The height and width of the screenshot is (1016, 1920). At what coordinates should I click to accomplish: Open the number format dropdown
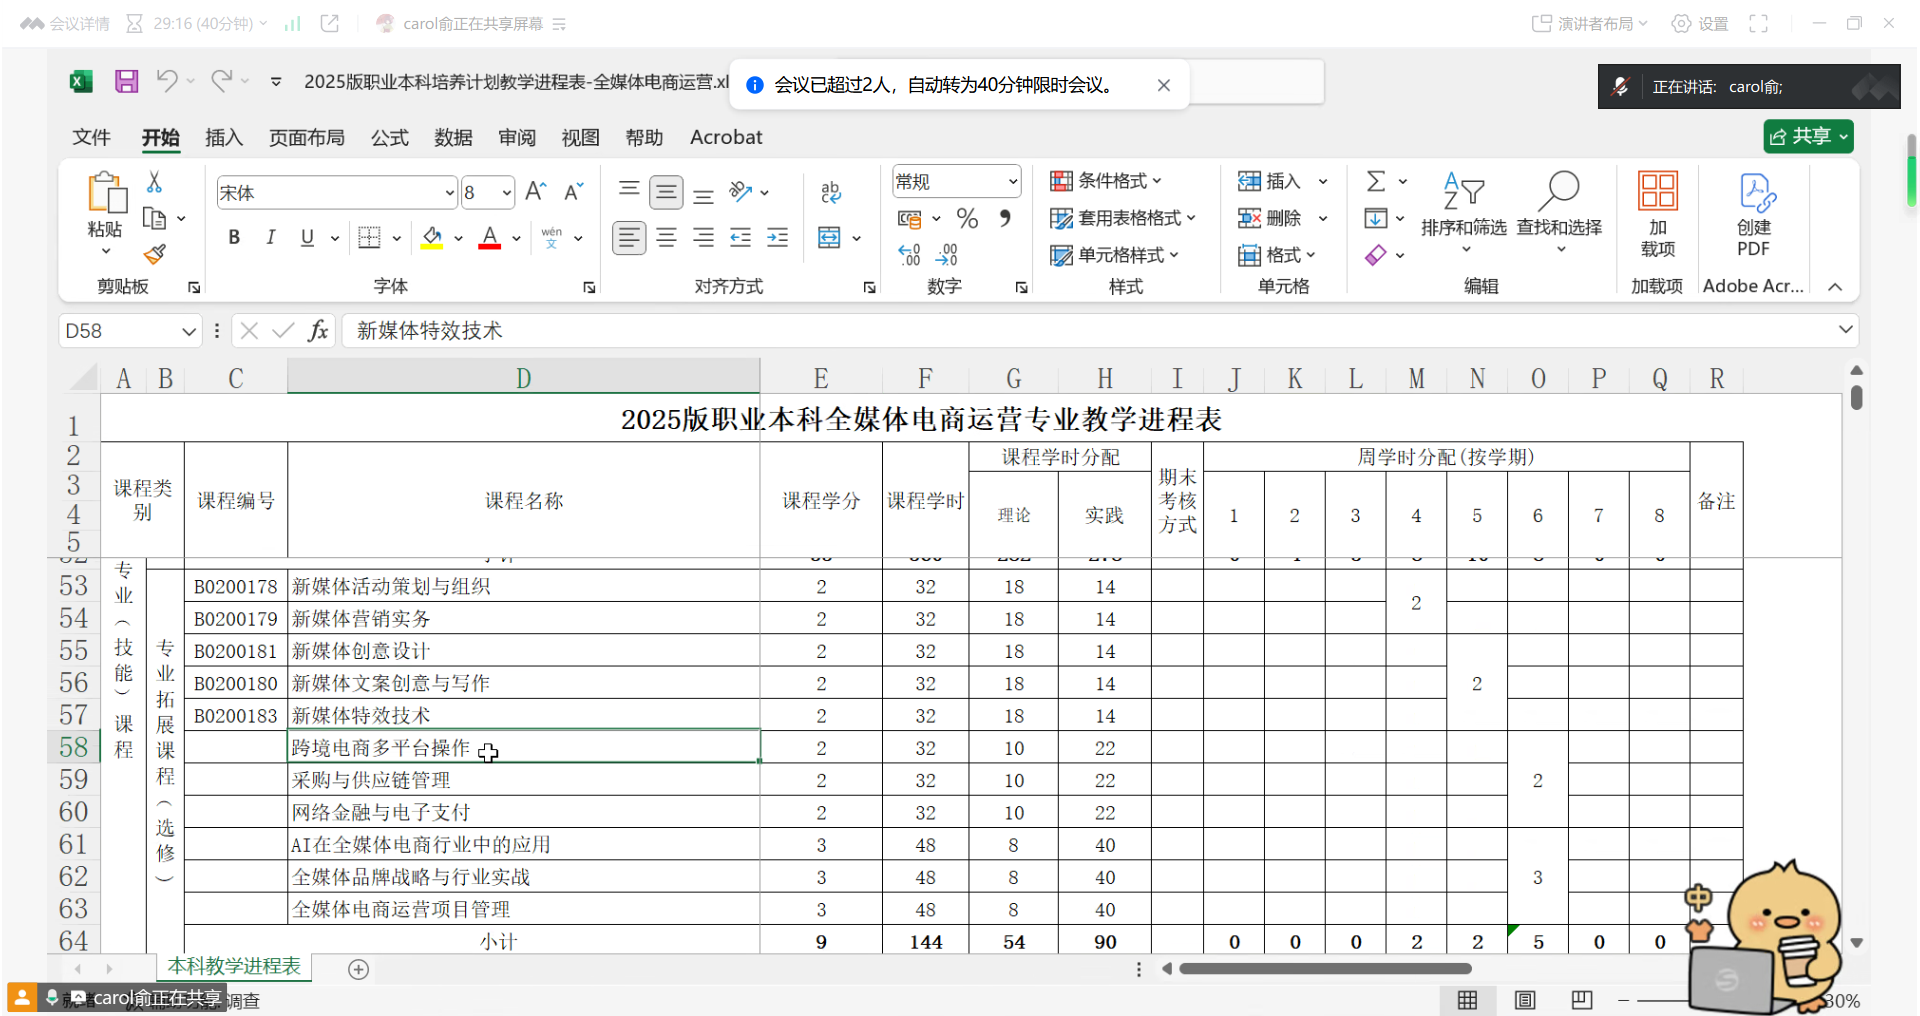1012,182
